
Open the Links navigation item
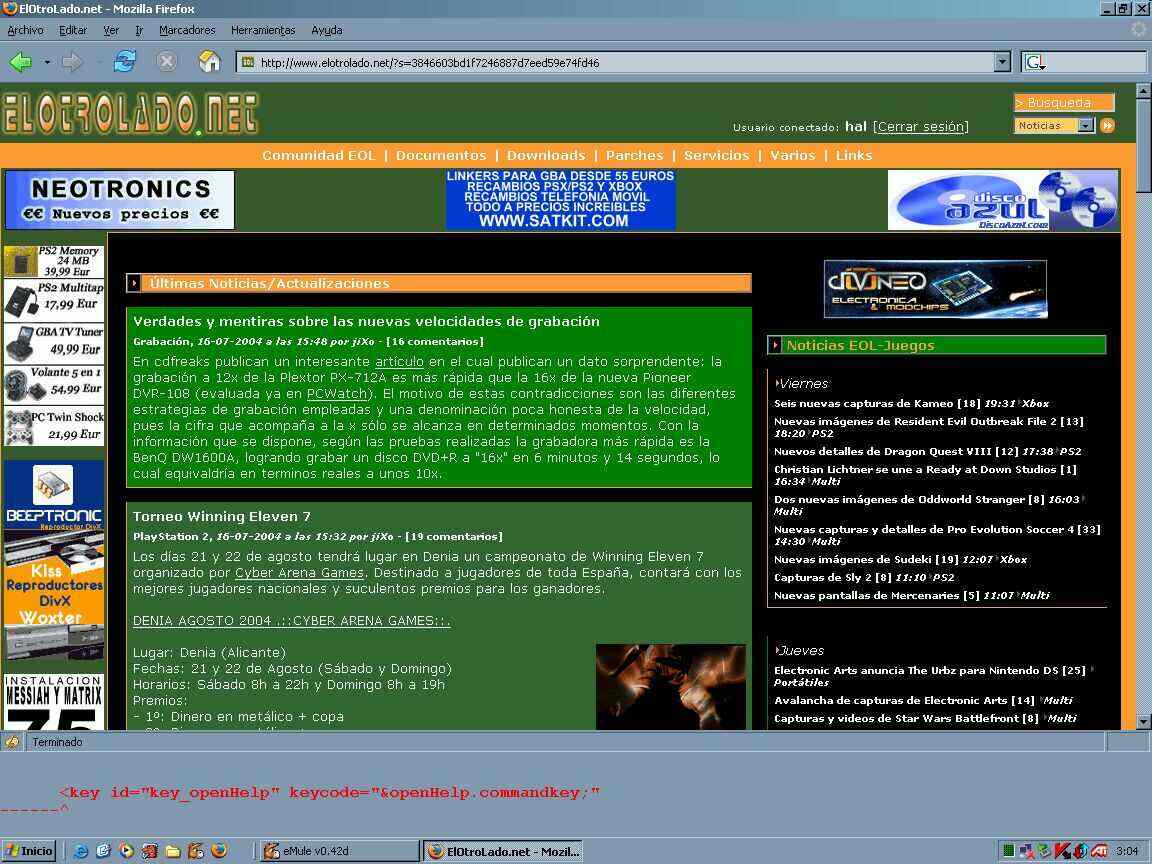tap(854, 155)
